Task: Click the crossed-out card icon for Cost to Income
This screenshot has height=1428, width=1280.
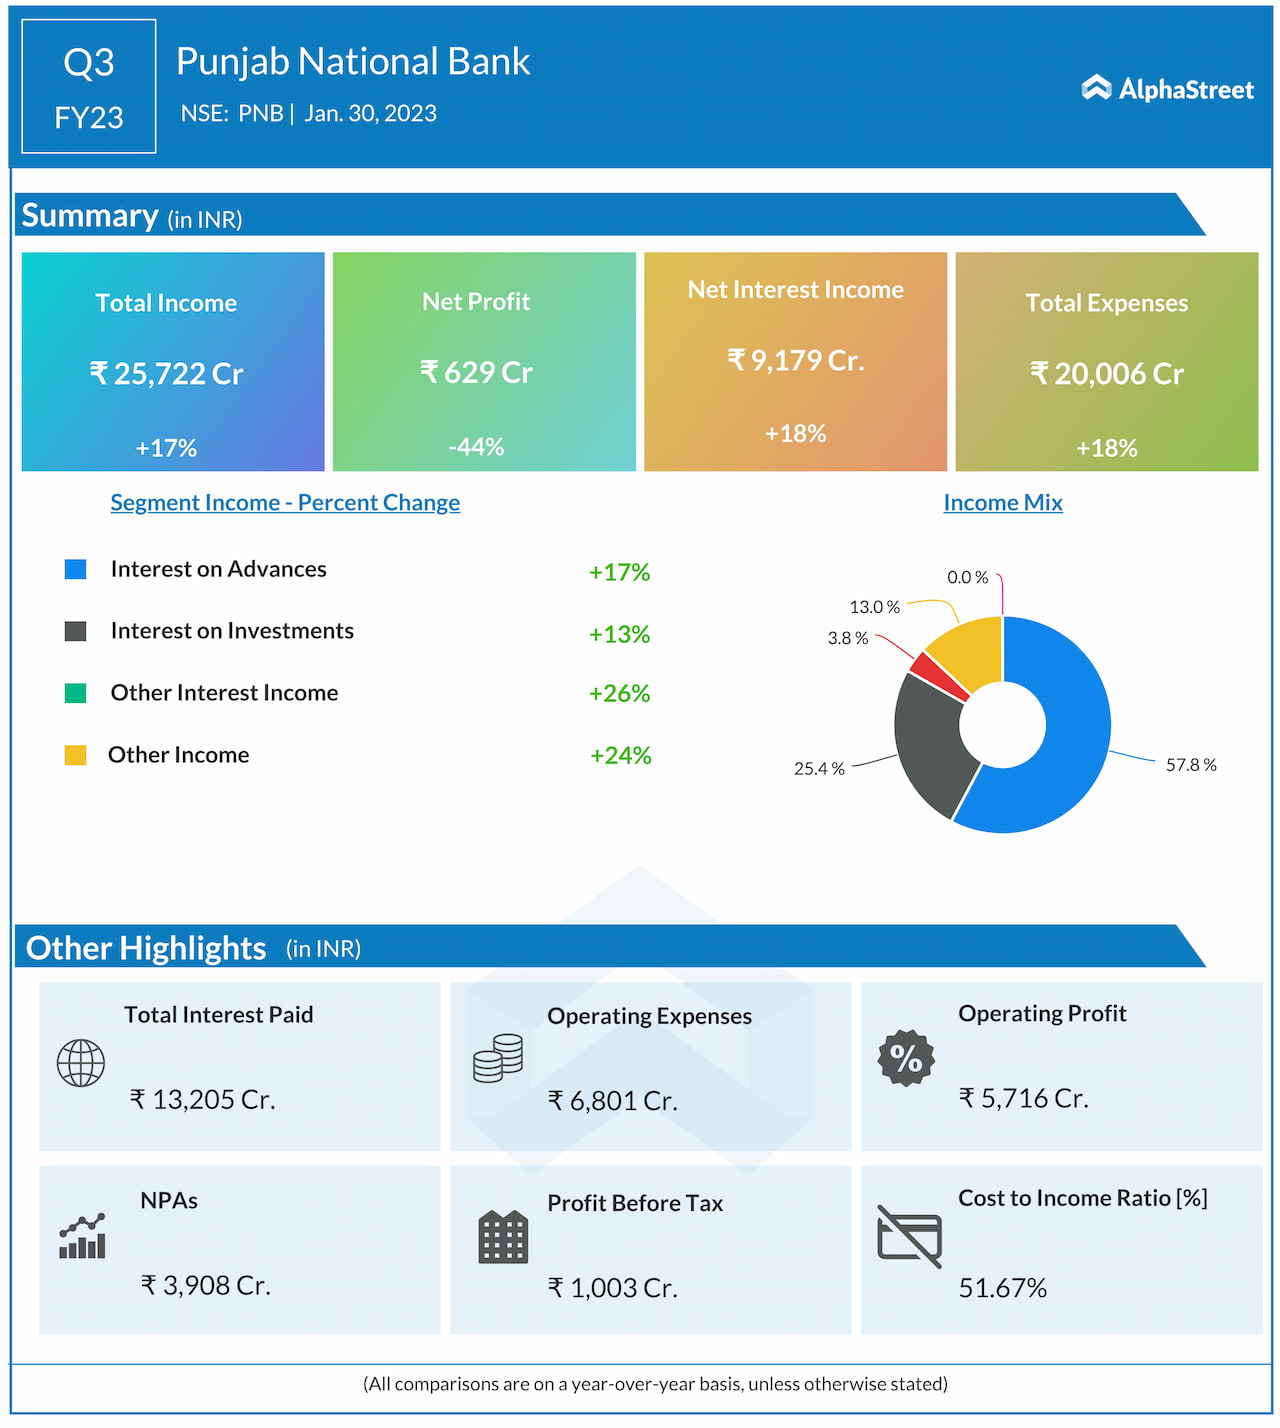Action: coord(909,1237)
